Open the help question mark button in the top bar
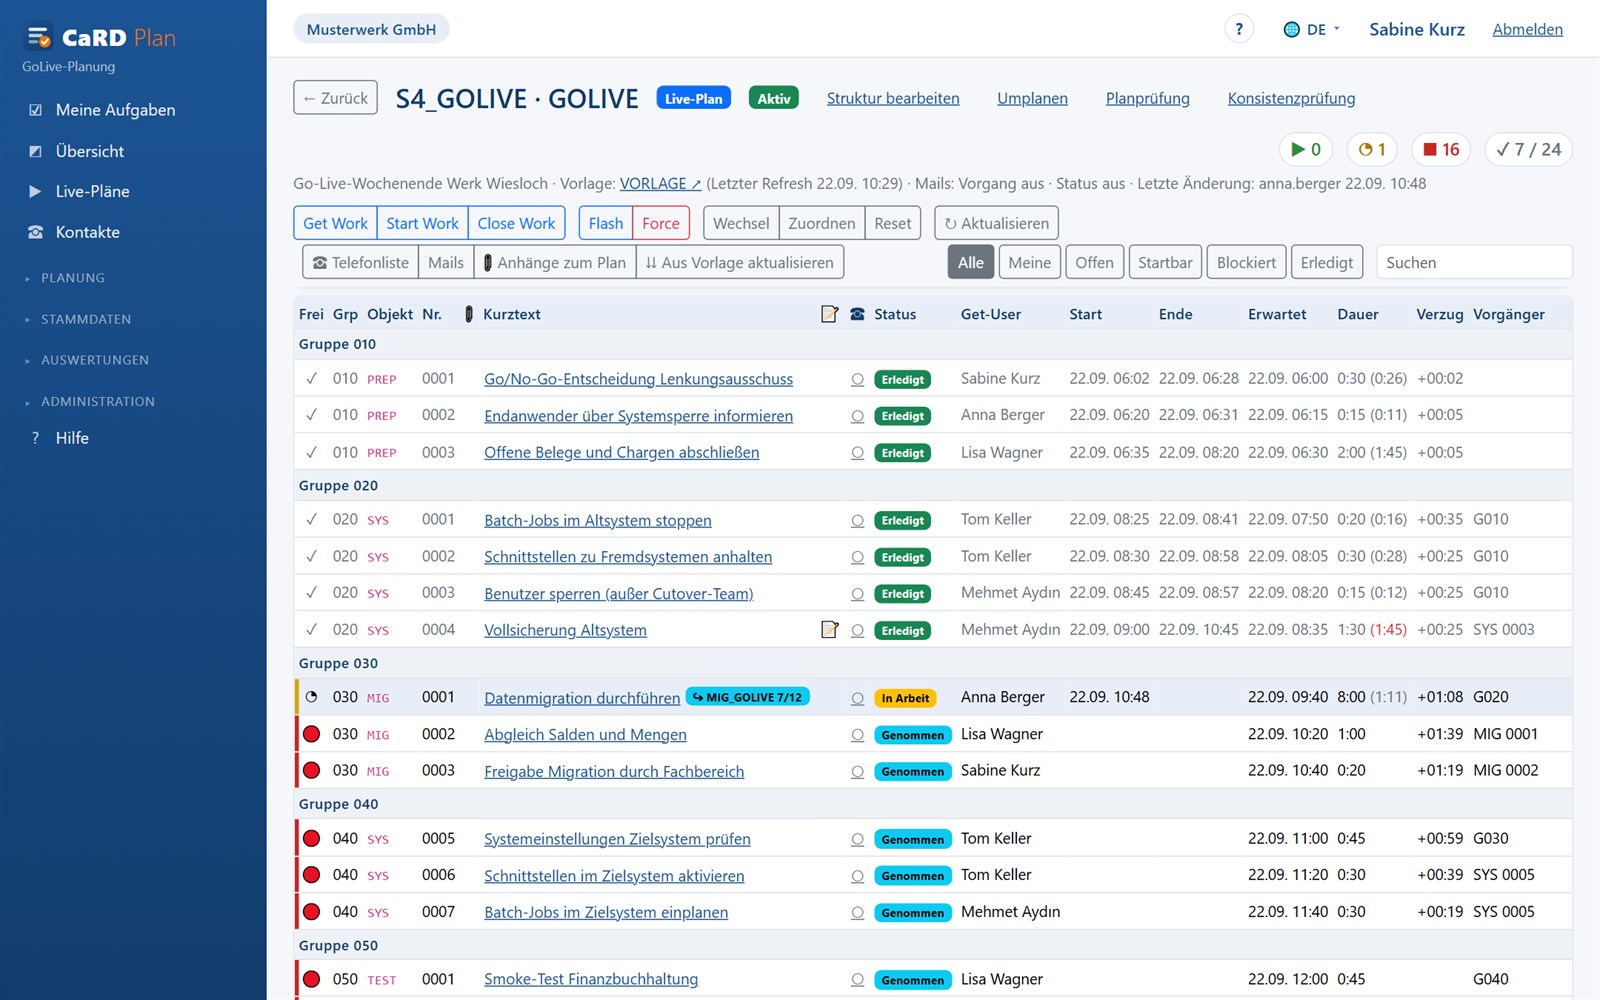The width and height of the screenshot is (1600, 1000). click(x=1239, y=29)
